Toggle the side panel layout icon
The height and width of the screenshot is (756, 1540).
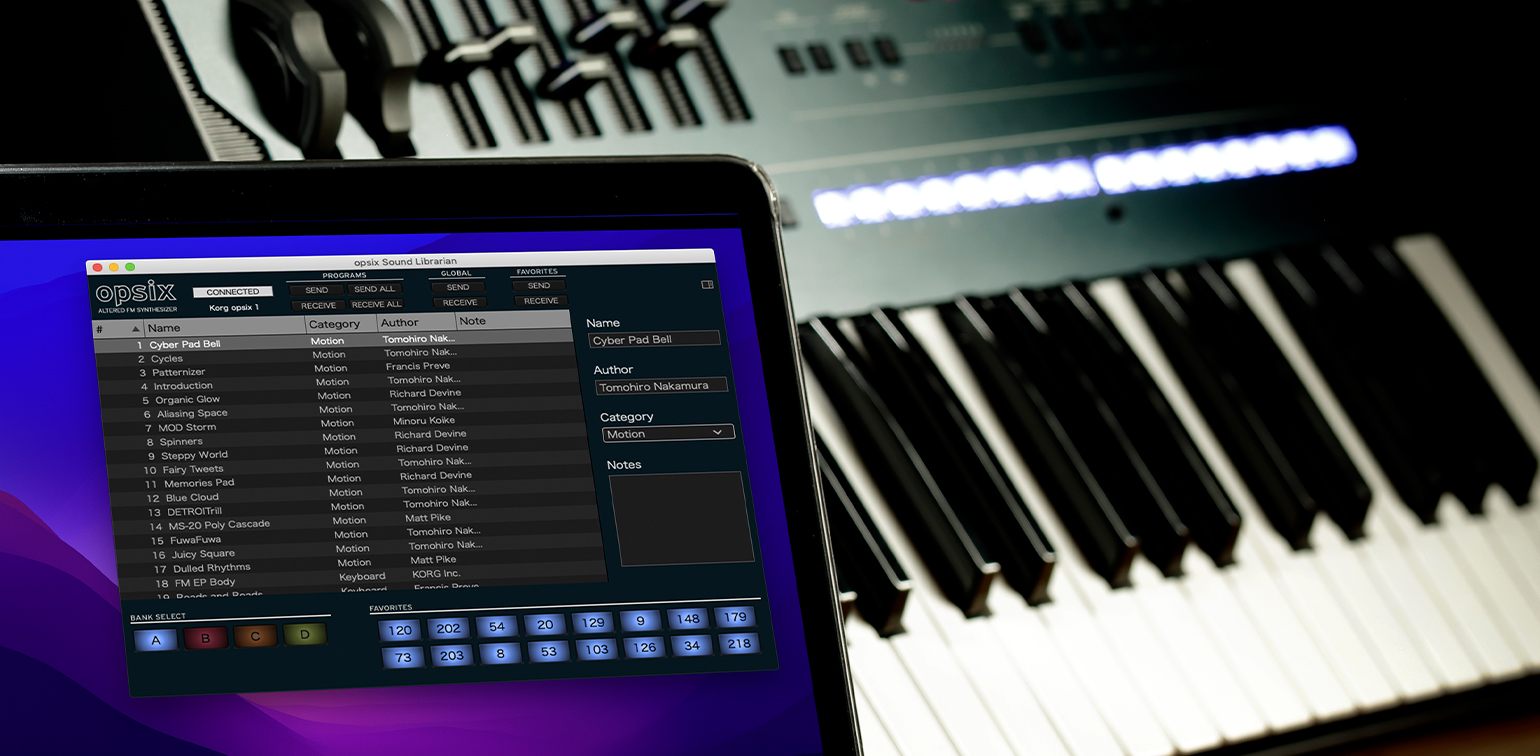point(707,285)
